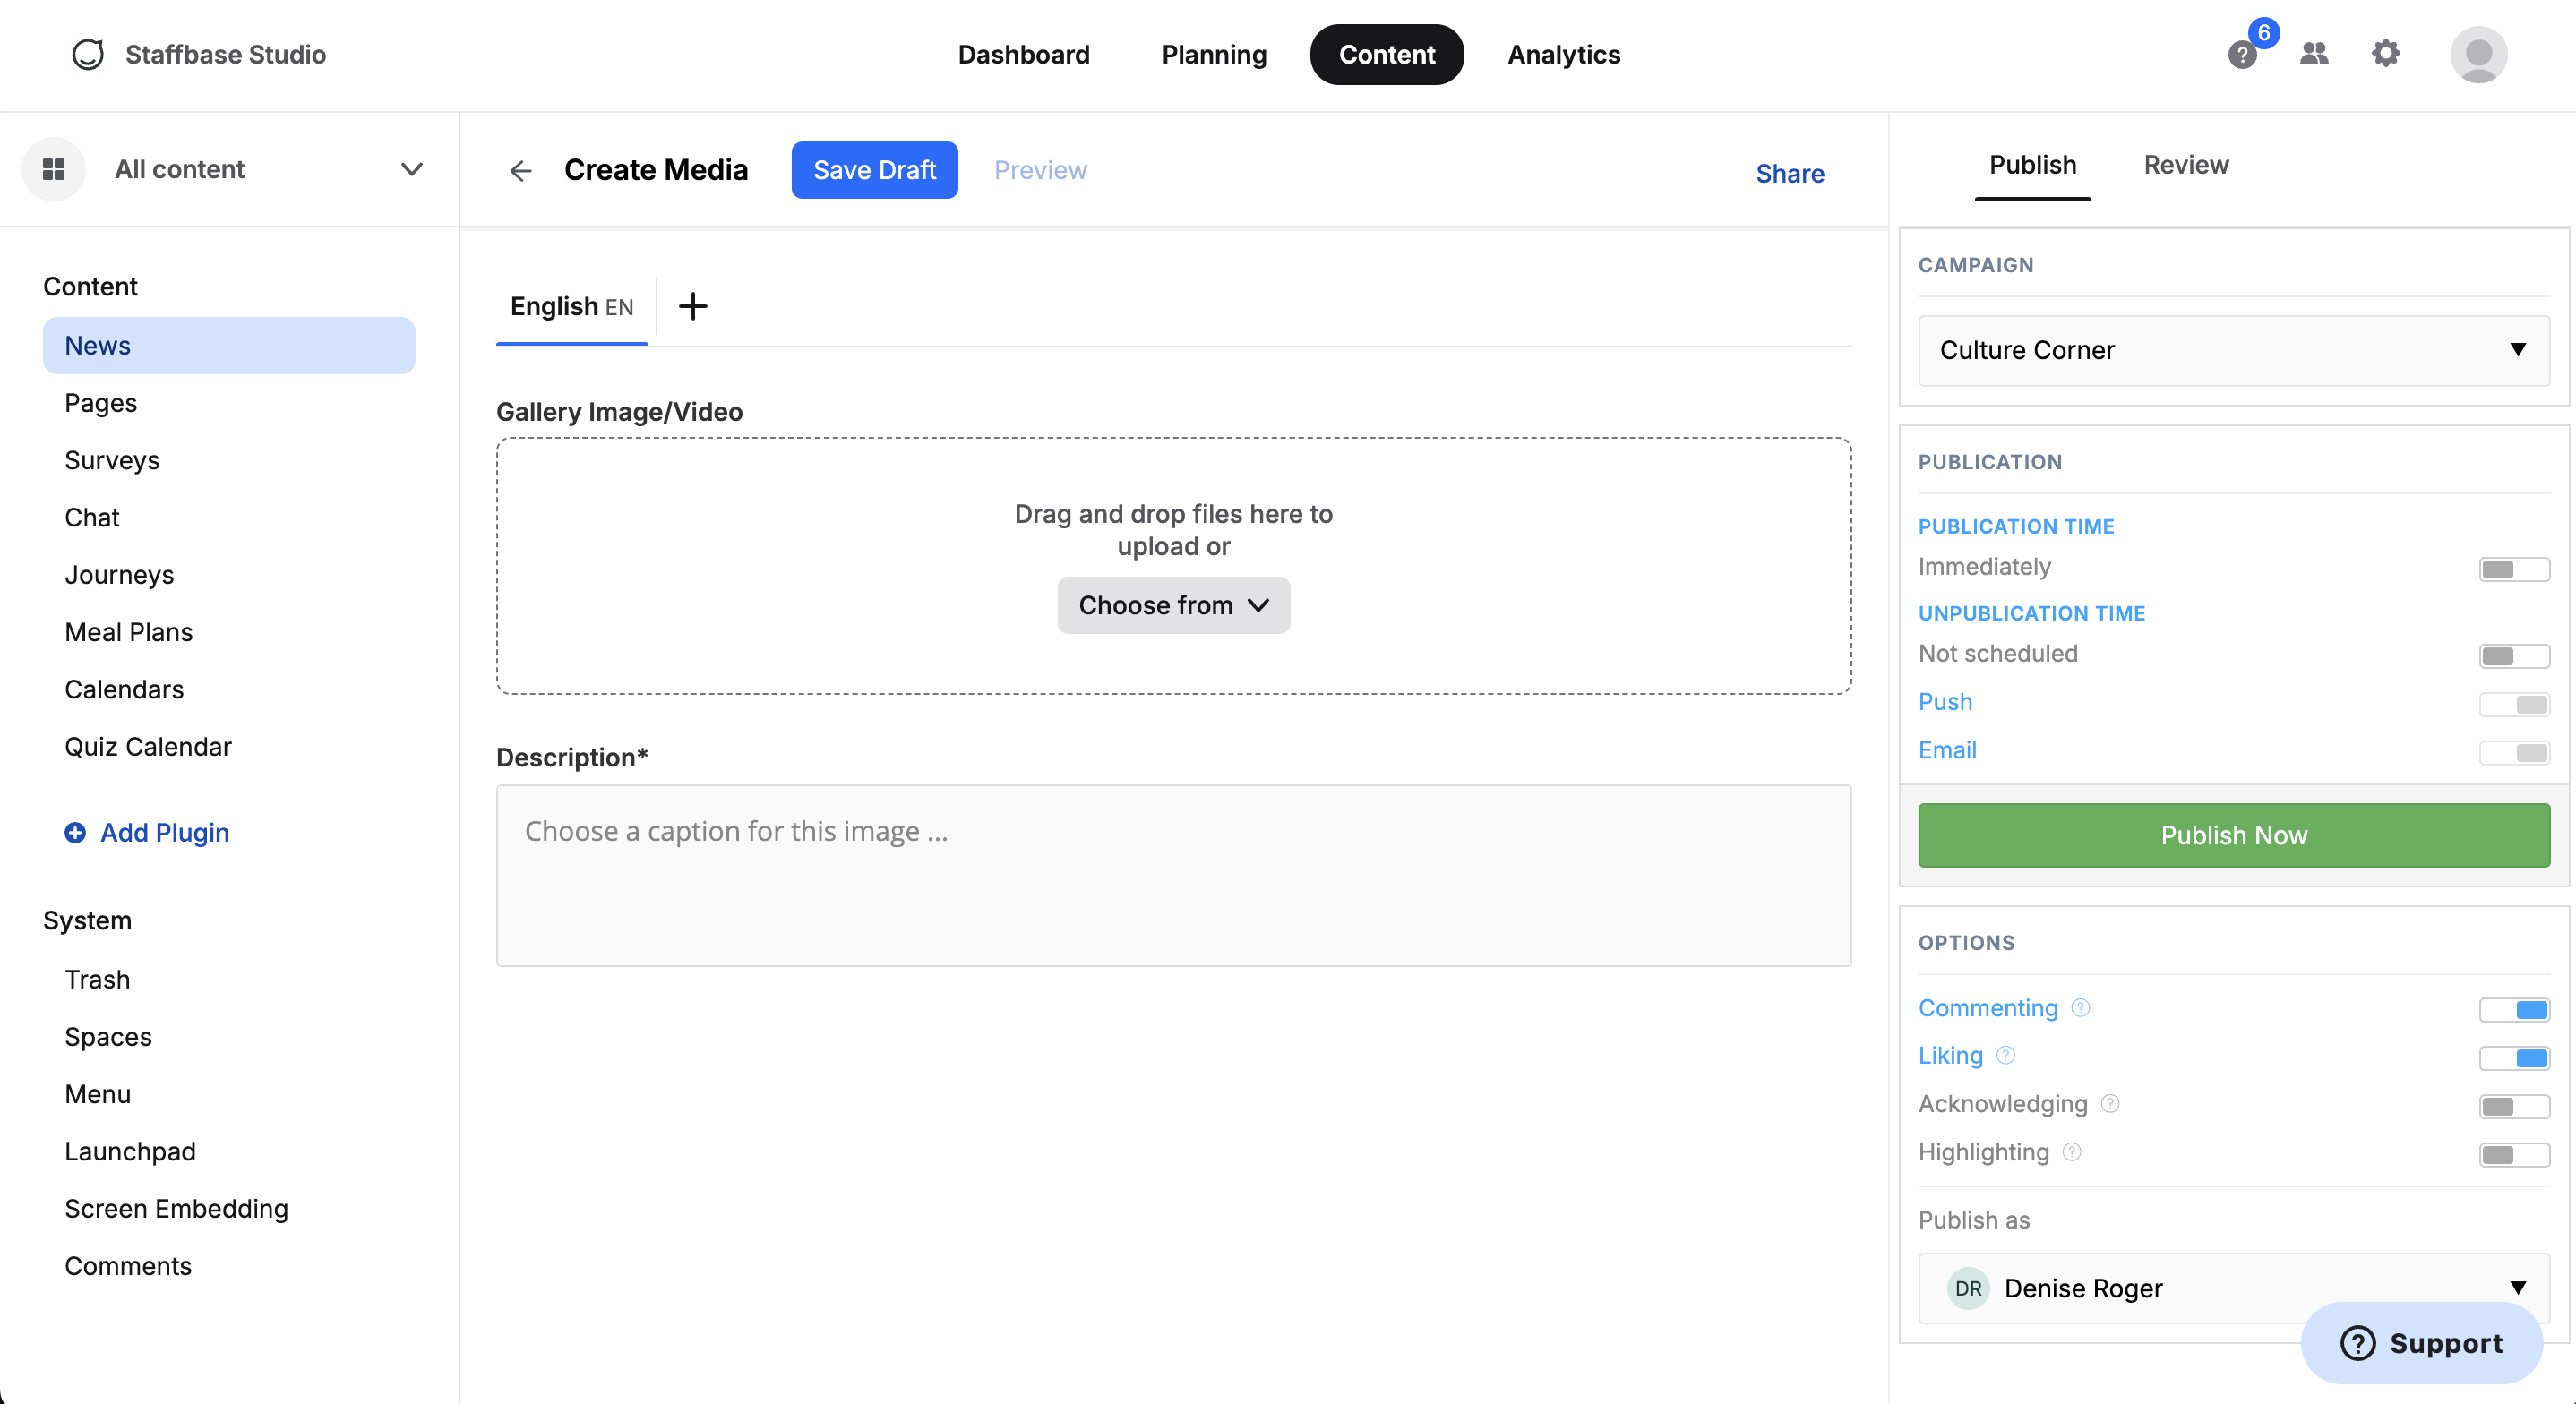The image size is (2576, 1404).
Task: Select the English EN language tab
Action: click(572, 306)
